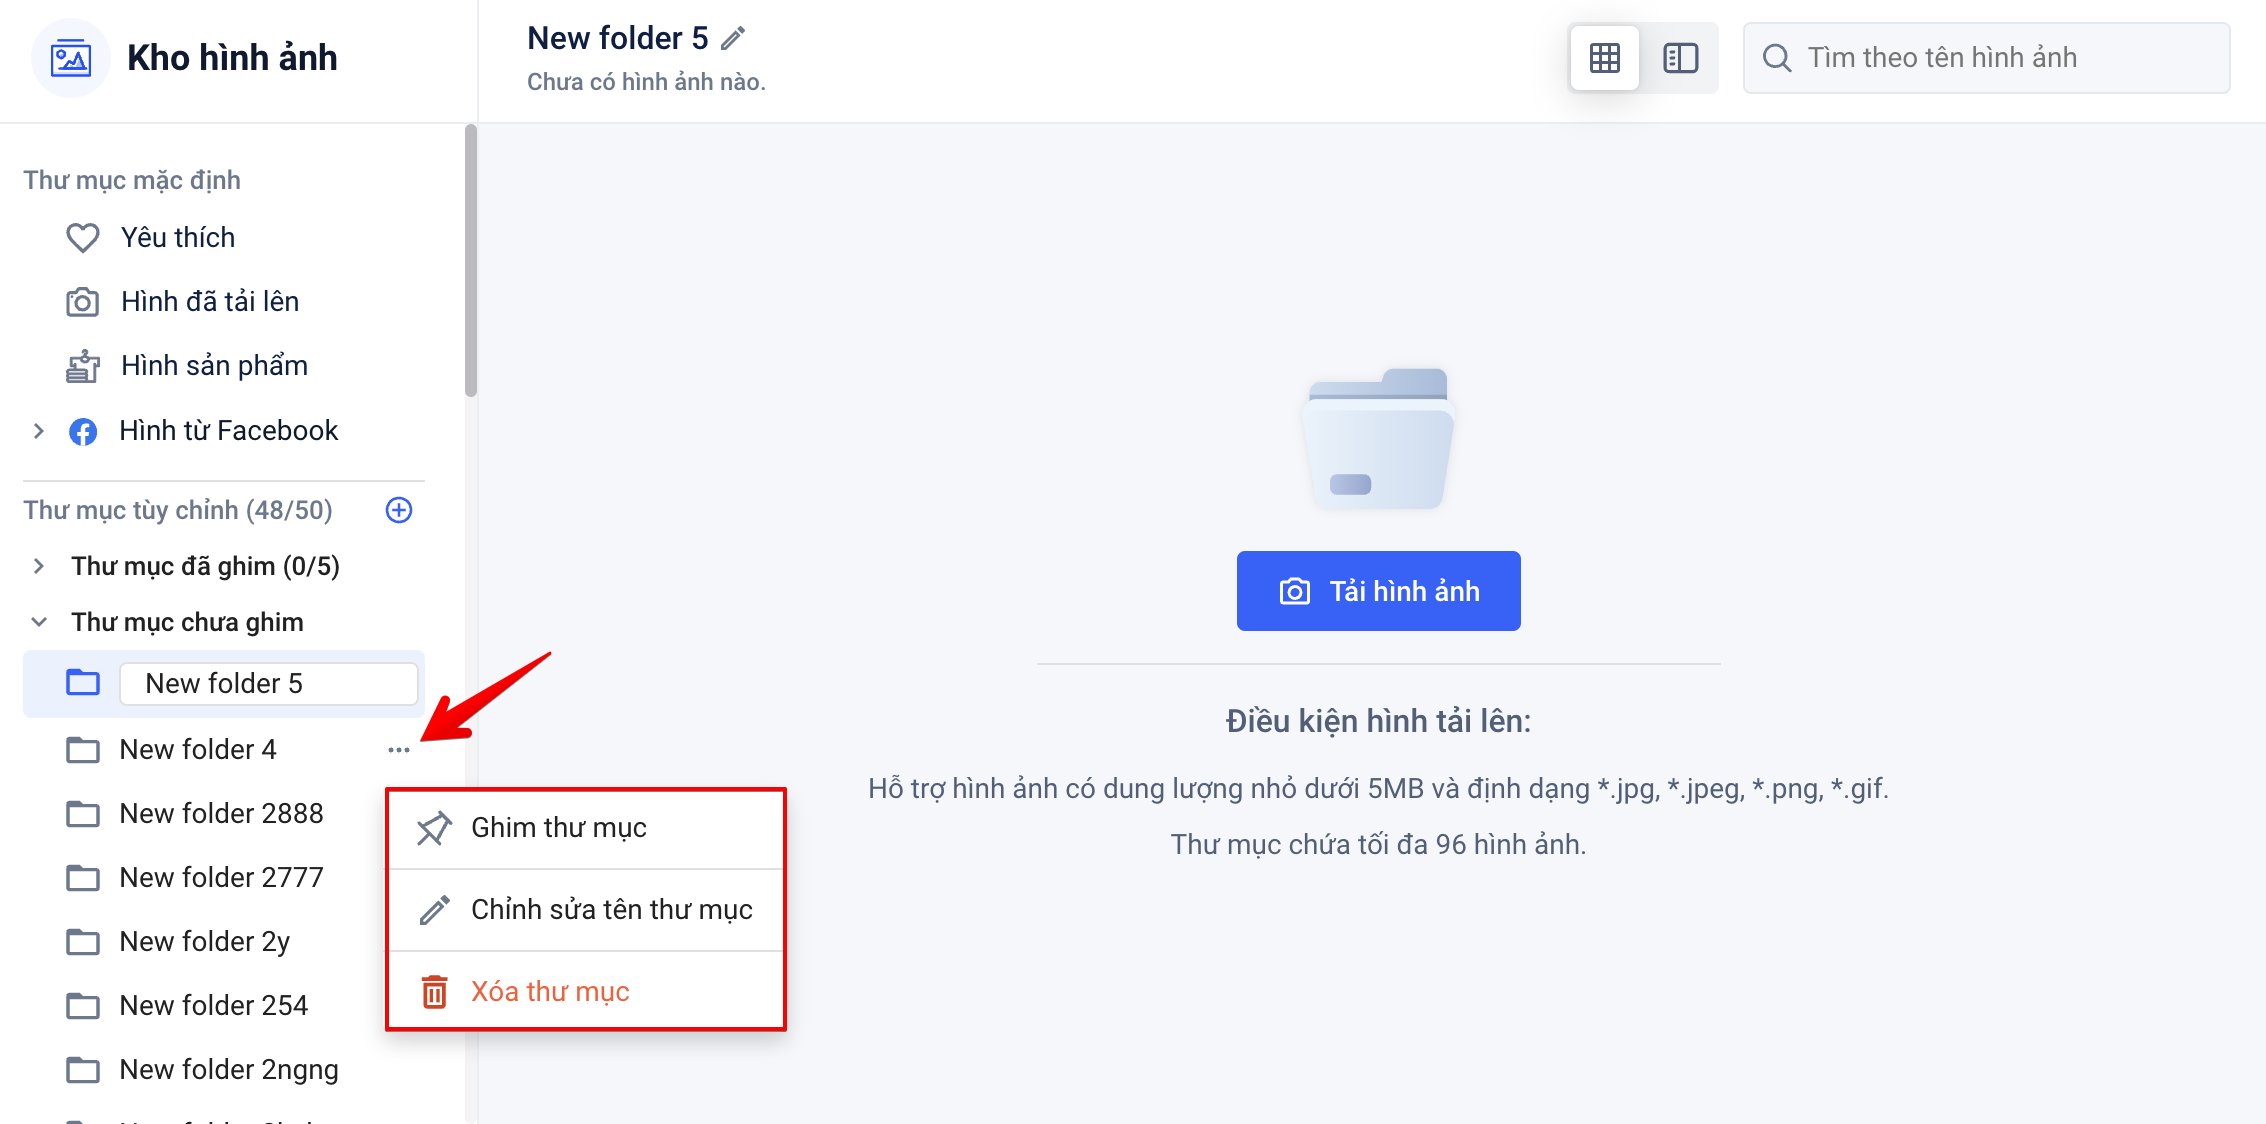Expand the Hình từ Facebook folder

coord(39,431)
